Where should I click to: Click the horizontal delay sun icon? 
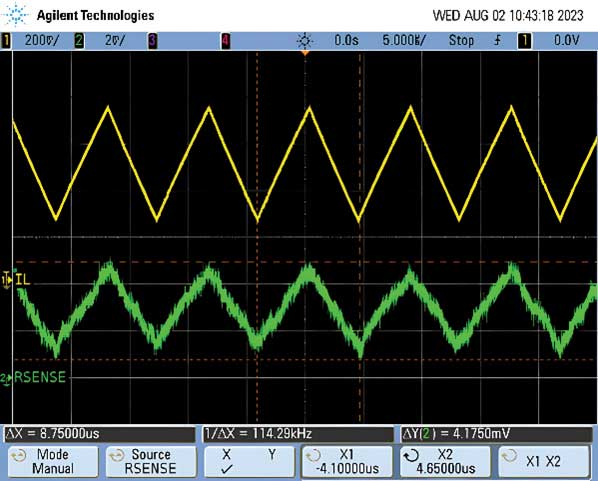(305, 40)
